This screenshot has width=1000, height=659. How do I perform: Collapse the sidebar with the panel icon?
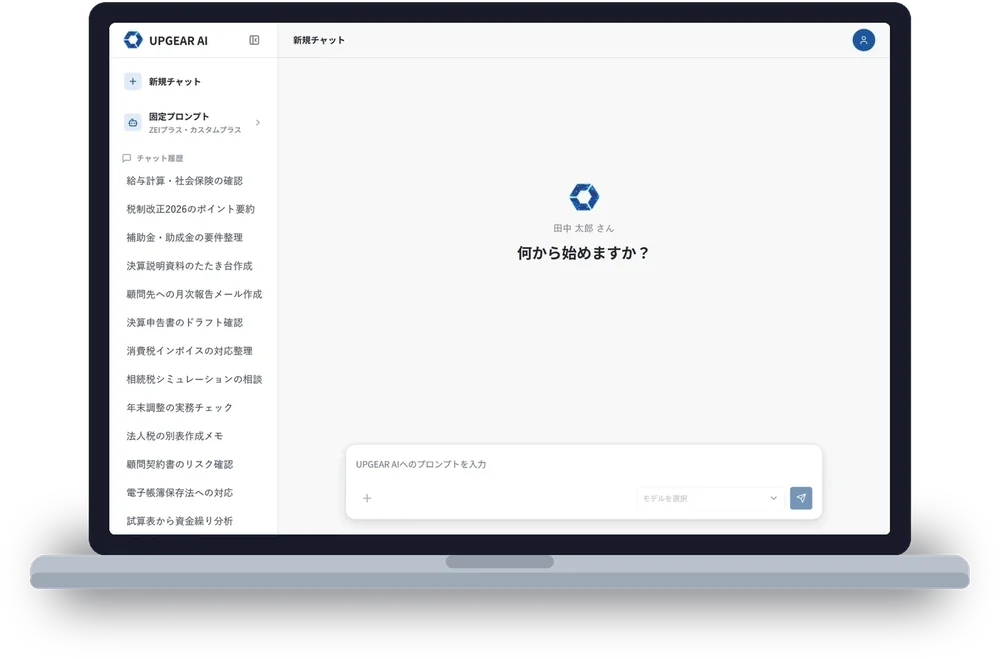(254, 40)
